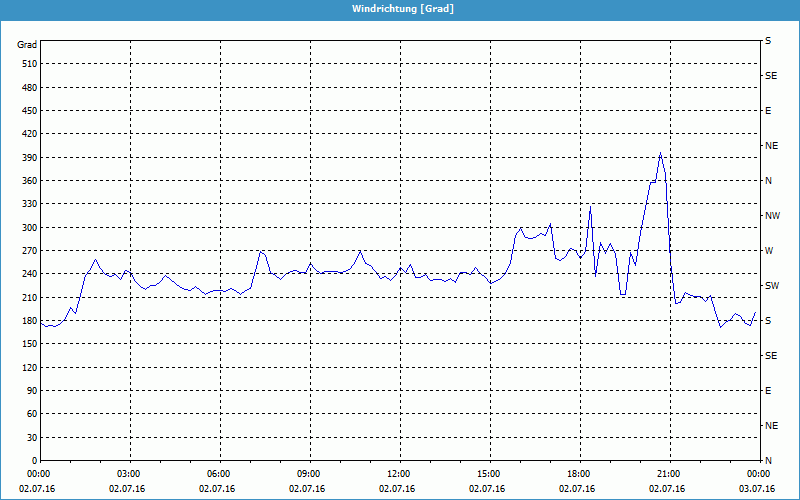This screenshot has width=800, height=500.
Task: Click the 18:00 time label
Action: pyautogui.click(x=579, y=474)
